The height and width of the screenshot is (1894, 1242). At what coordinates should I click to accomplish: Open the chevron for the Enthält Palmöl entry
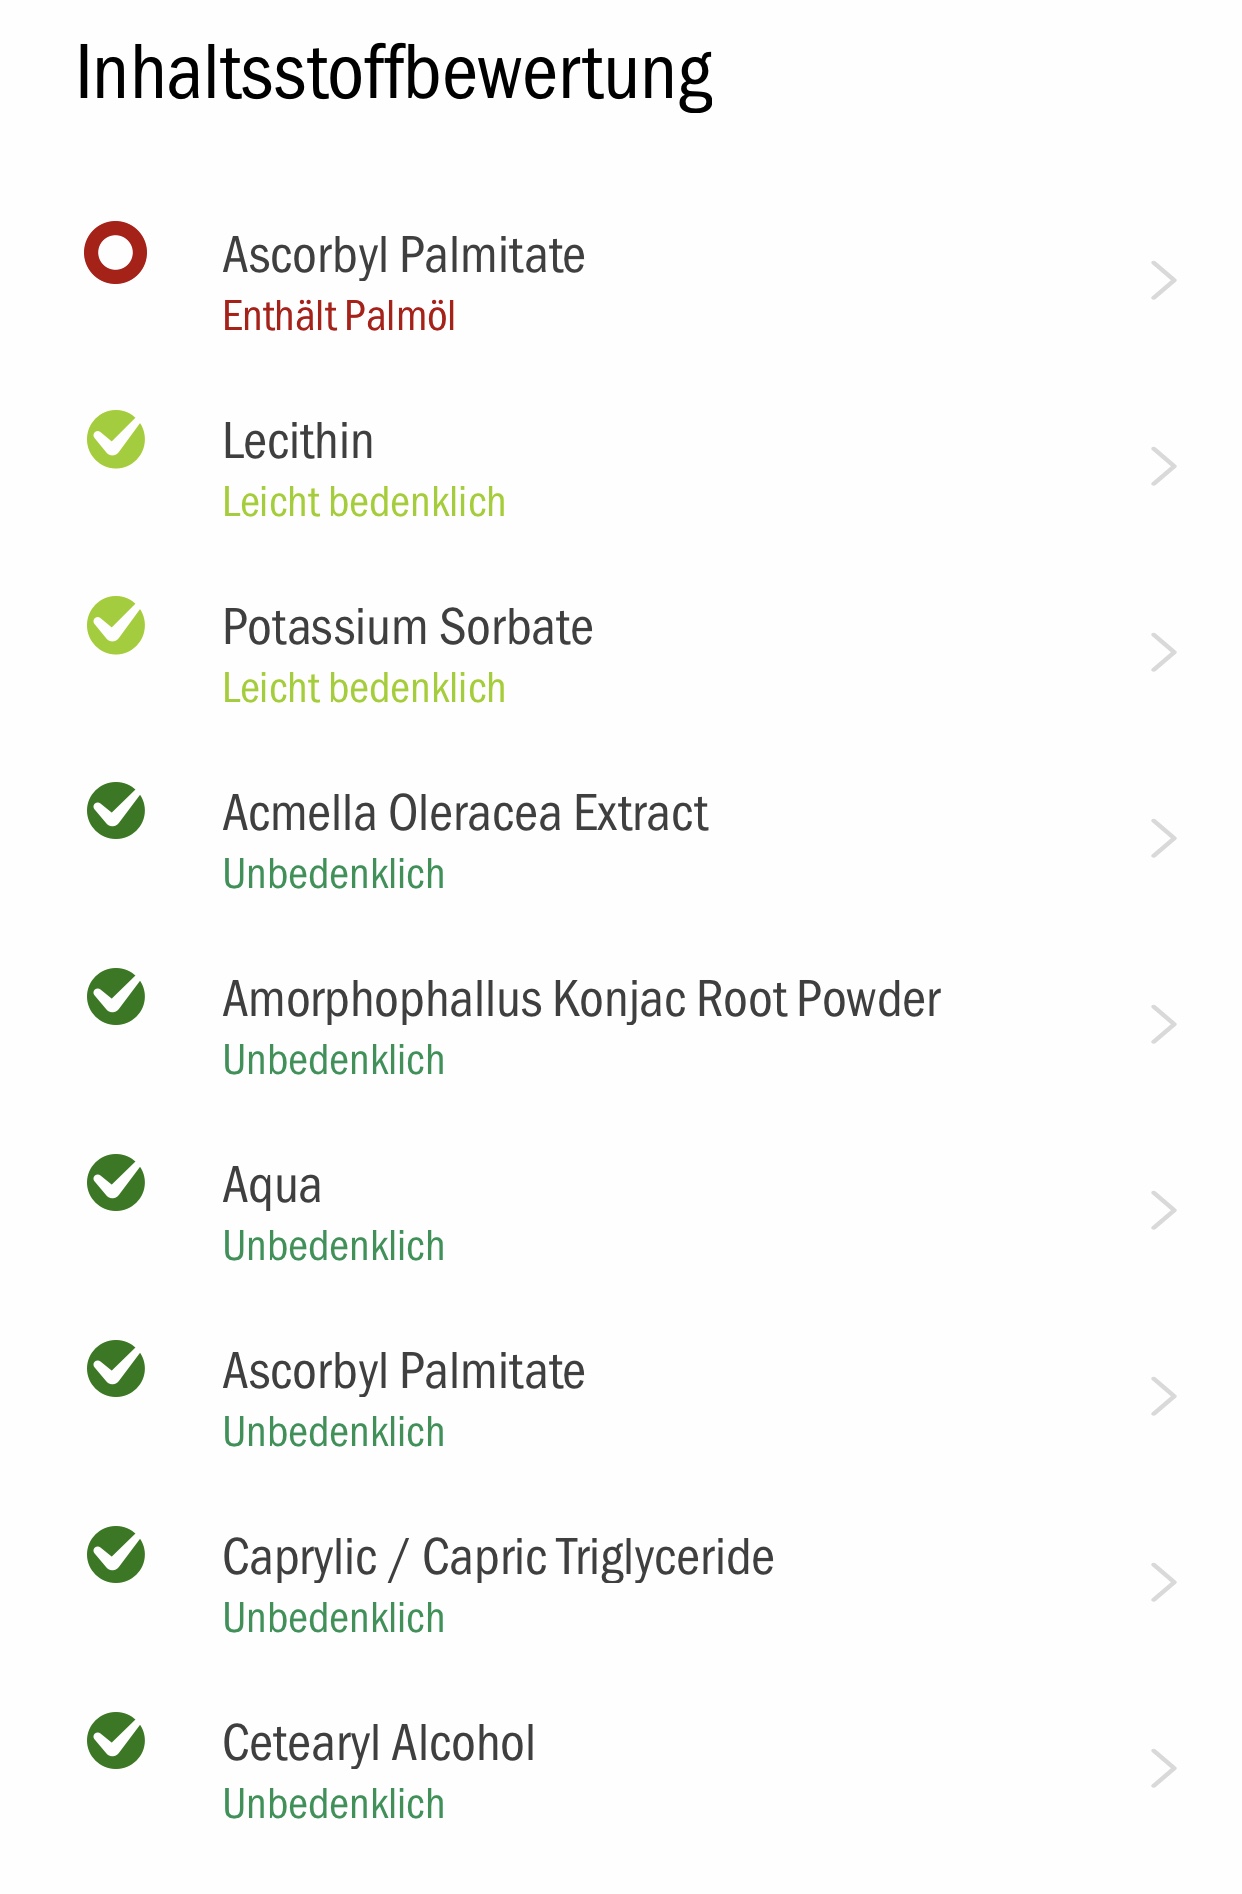[x=1163, y=281]
